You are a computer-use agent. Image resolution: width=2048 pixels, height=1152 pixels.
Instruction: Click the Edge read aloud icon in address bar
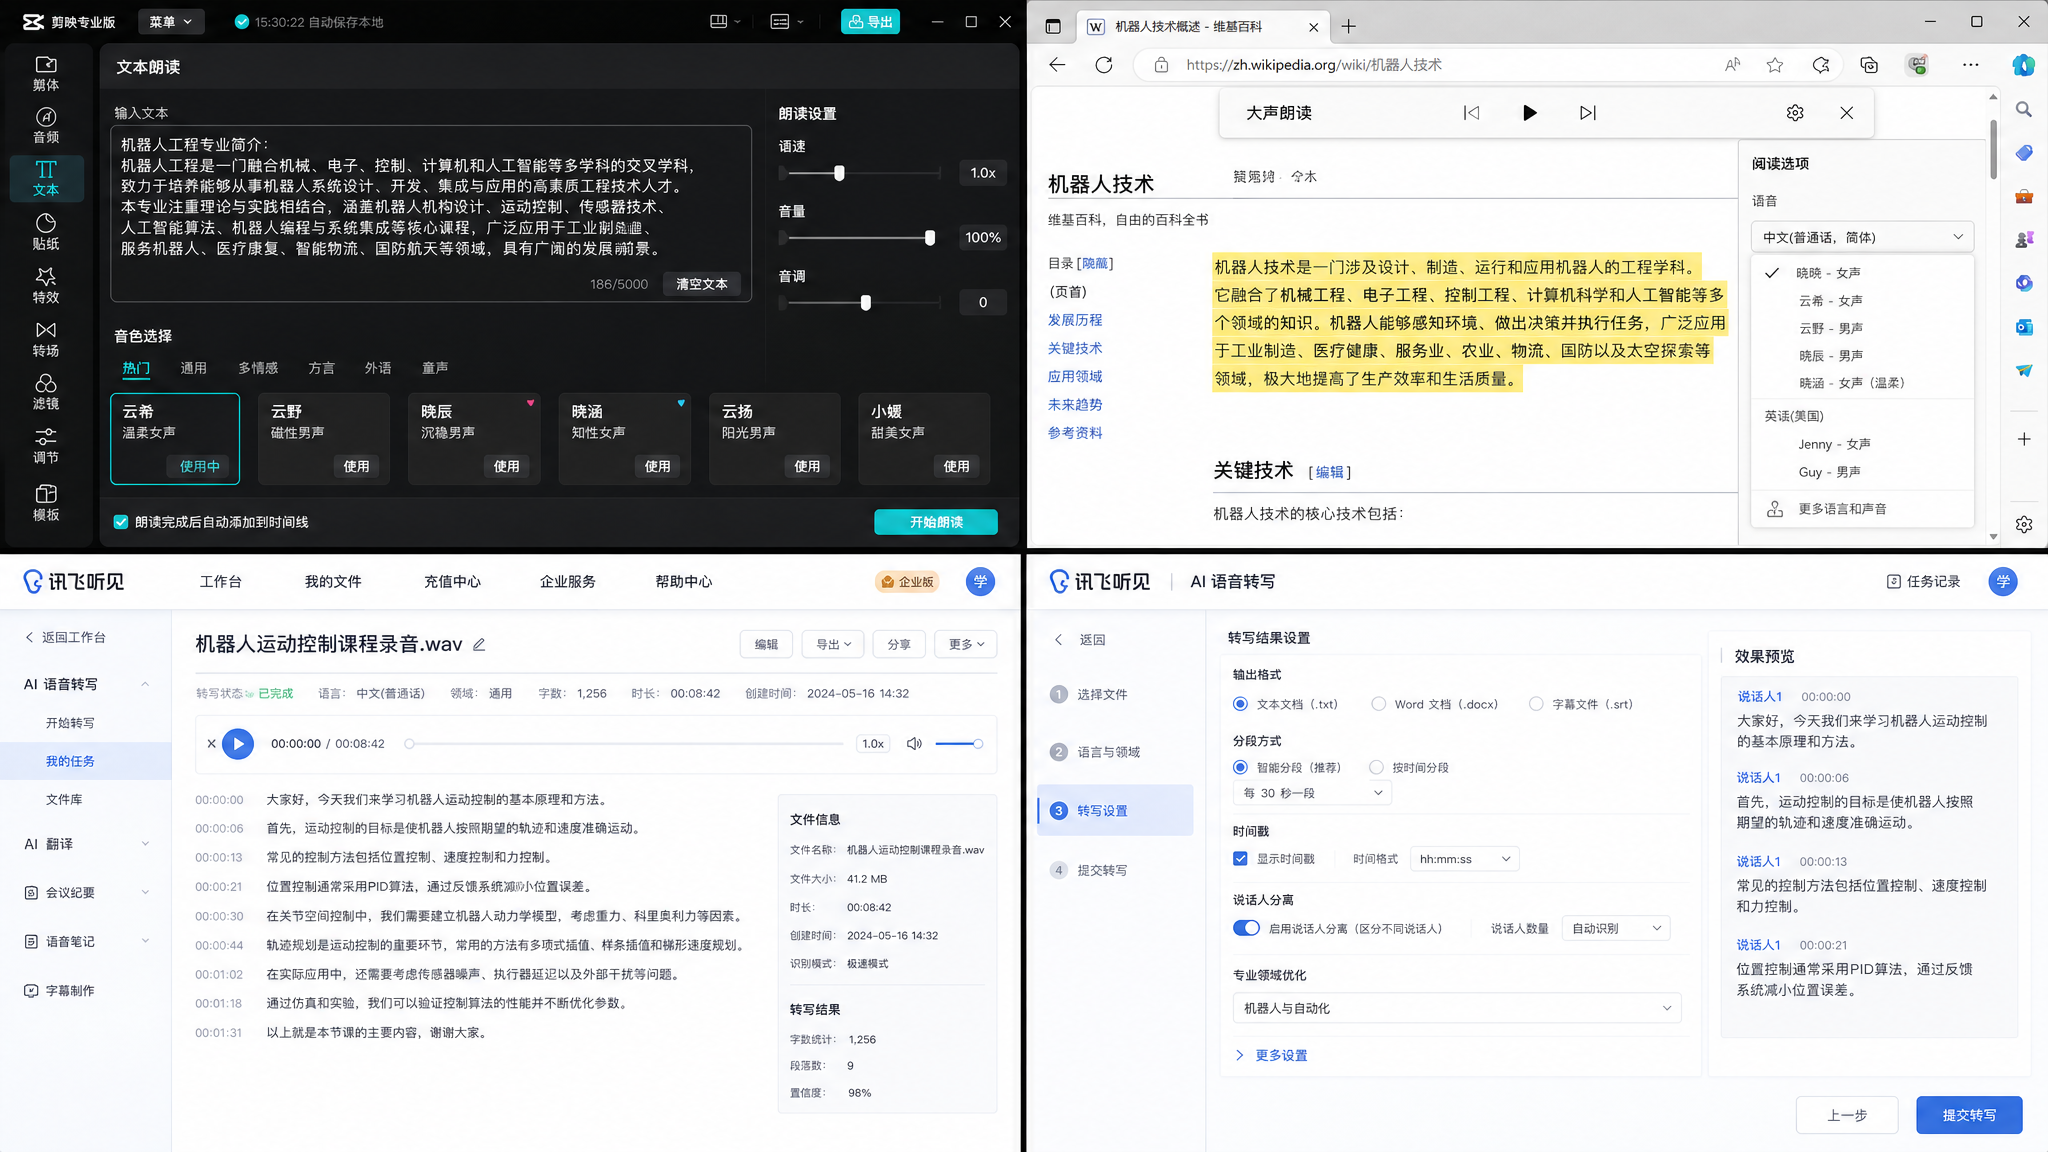(x=1733, y=65)
